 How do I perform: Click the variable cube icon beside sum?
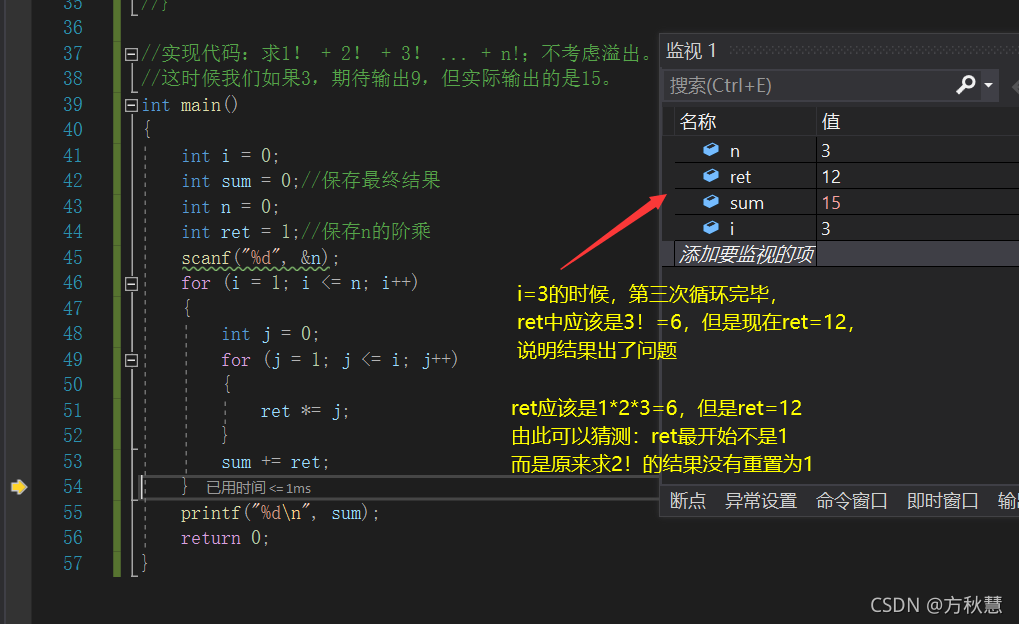711,202
